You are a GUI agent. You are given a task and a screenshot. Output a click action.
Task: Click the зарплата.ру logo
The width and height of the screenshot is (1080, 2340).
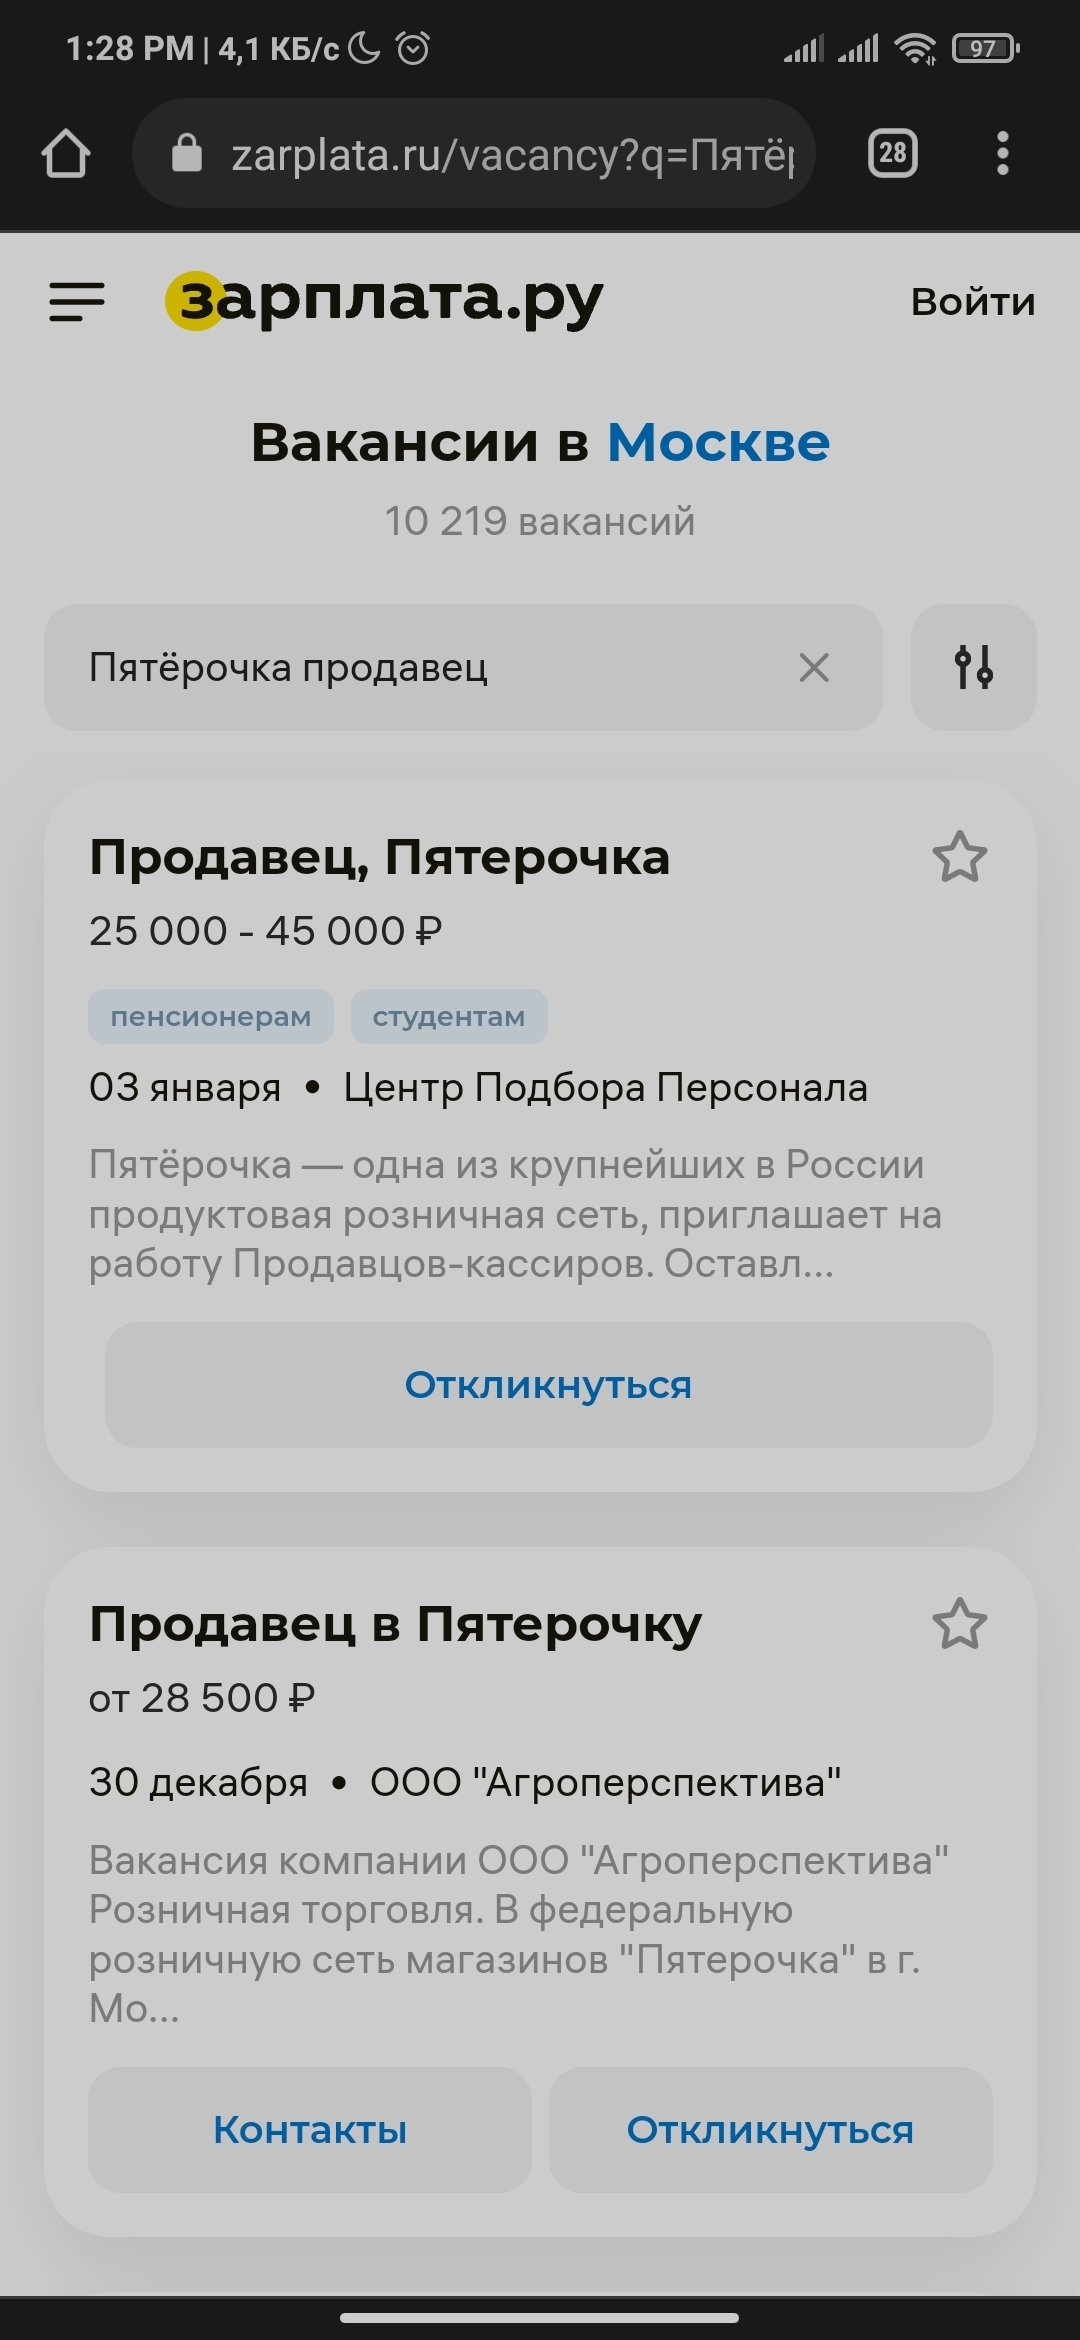(385, 299)
